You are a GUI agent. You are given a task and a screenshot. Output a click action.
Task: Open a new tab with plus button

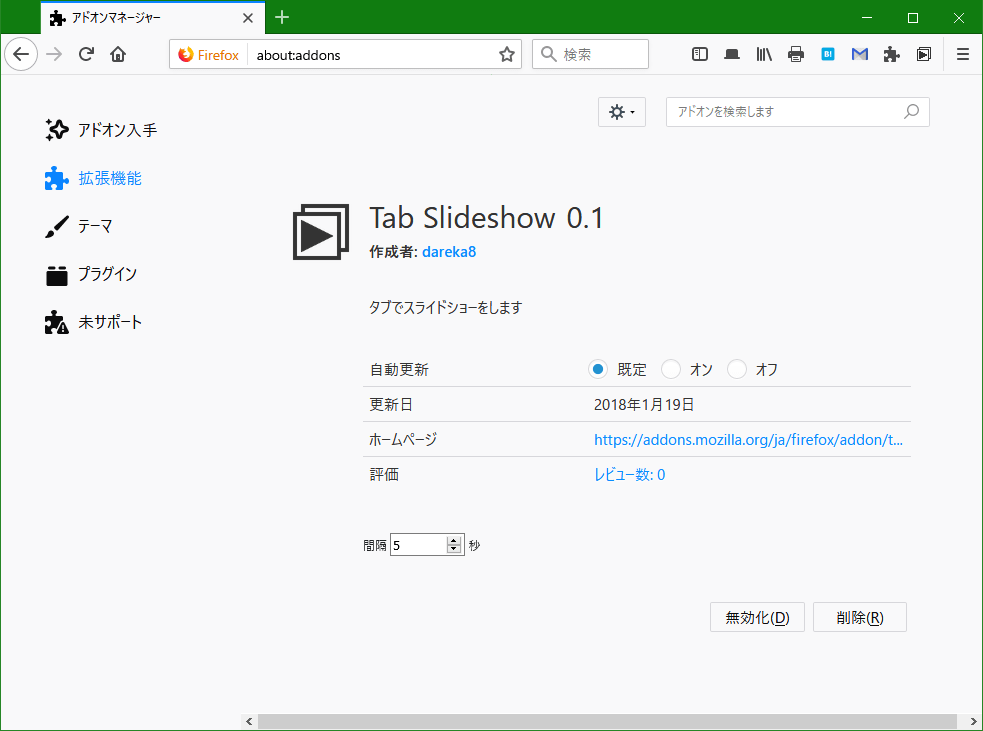tap(282, 18)
